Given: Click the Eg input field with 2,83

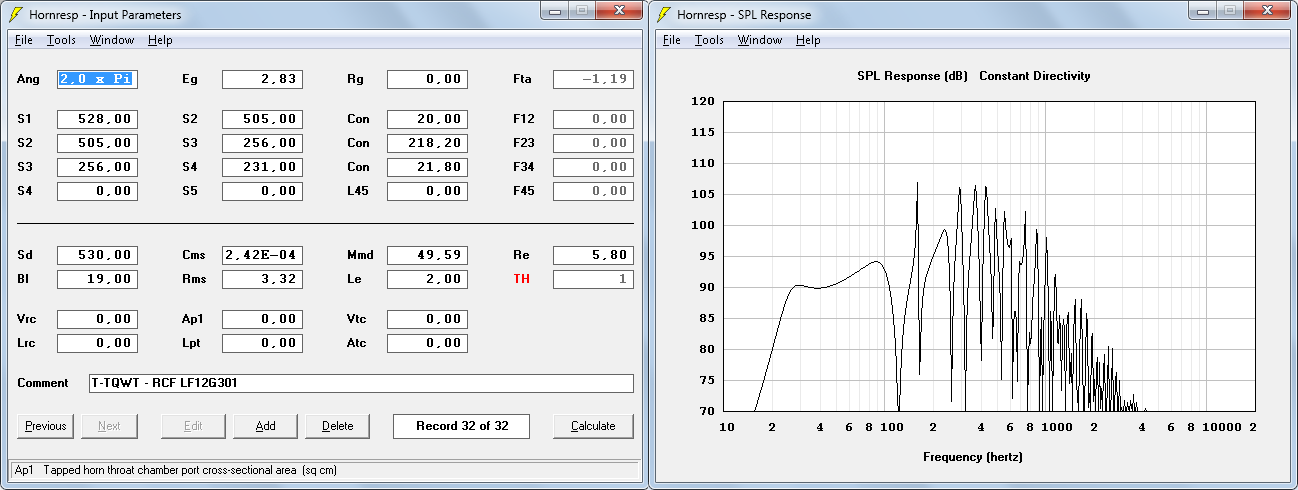Looking at the screenshot, I should 262,79.
